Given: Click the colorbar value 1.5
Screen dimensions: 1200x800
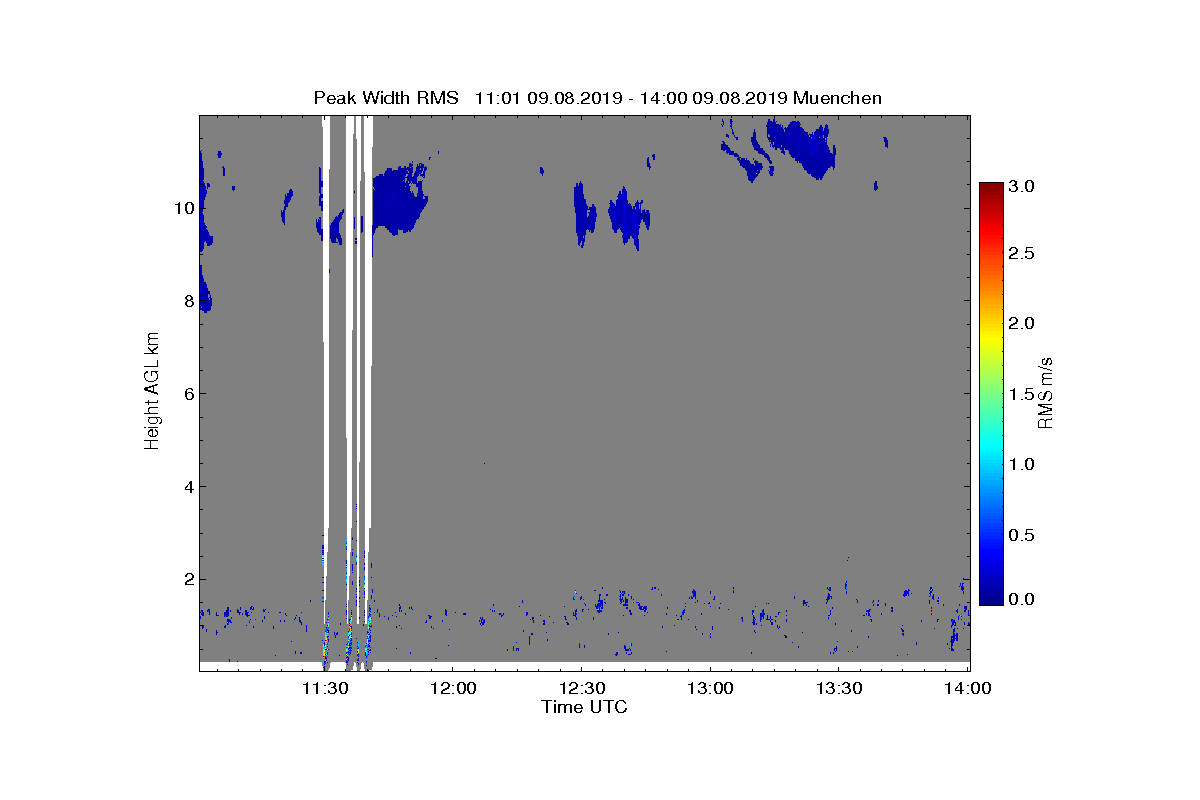Looking at the screenshot, I should [1022, 394].
